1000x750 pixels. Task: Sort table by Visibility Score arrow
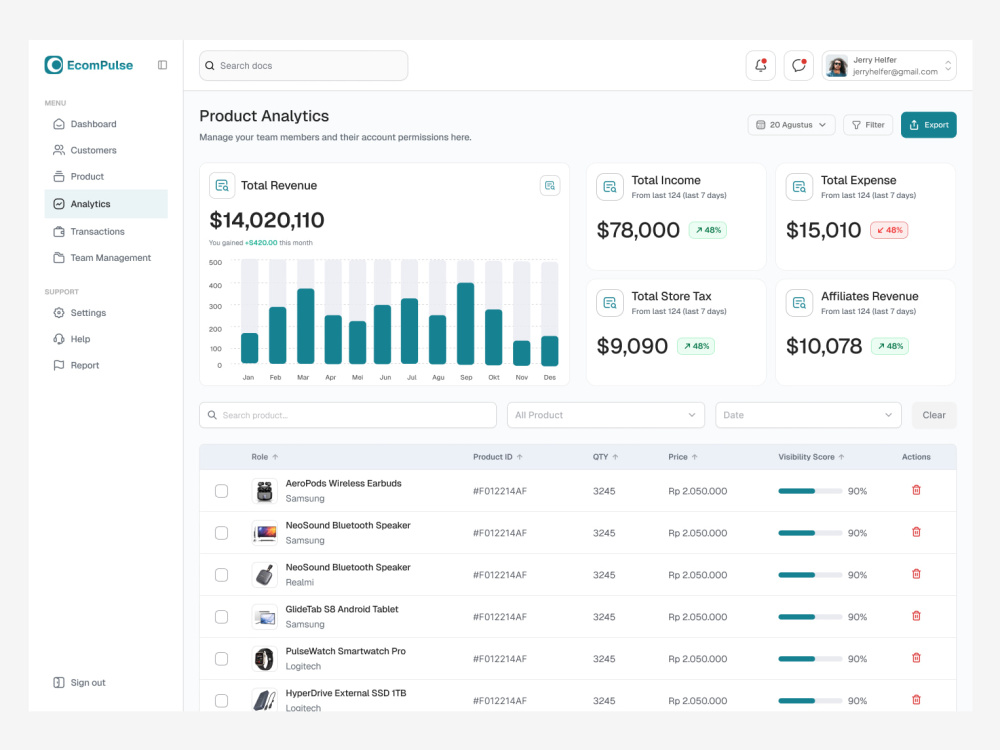(x=841, y=457)
